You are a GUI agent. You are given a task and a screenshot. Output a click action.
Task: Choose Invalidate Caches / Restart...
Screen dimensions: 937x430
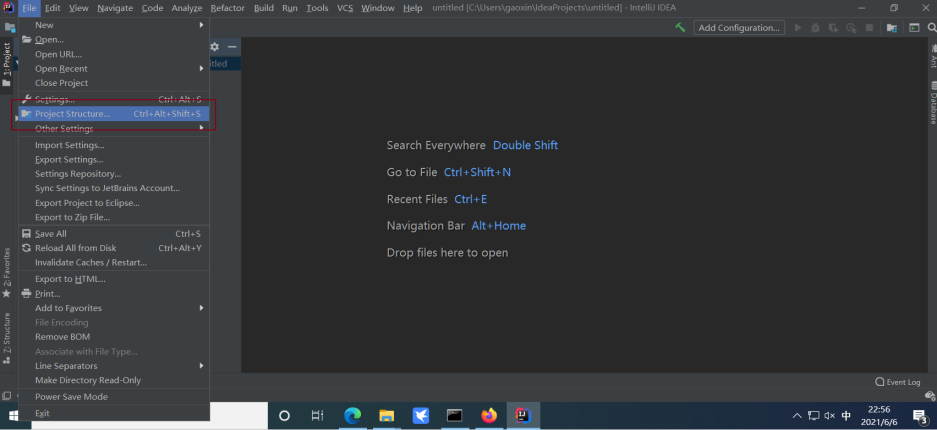pyautogui.click(x=91, y=262)
